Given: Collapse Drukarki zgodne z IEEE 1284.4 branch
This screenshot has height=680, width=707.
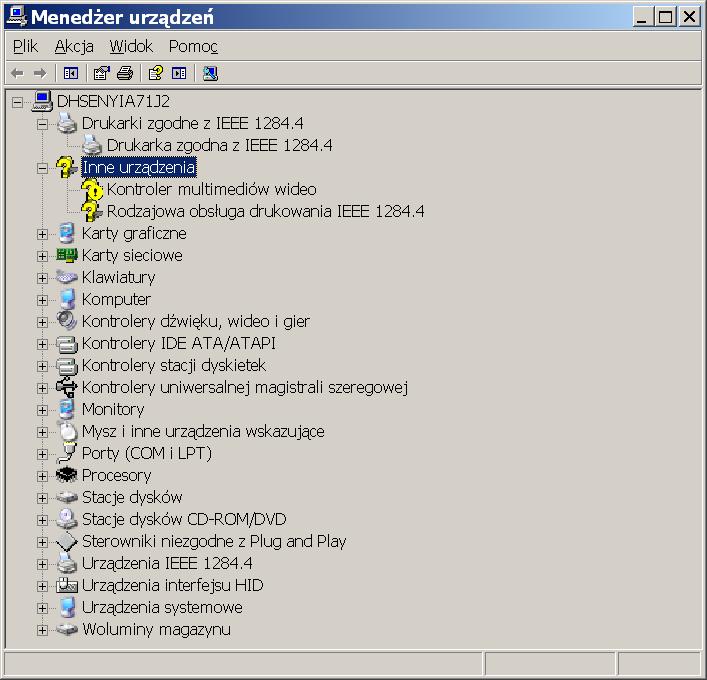Looking at the screenshot, I should pos(42,124).
